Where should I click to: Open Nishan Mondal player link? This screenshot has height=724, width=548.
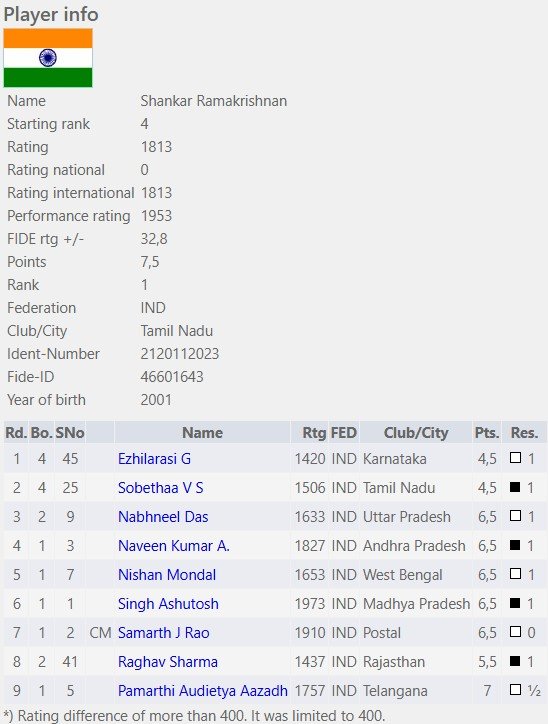167,575
